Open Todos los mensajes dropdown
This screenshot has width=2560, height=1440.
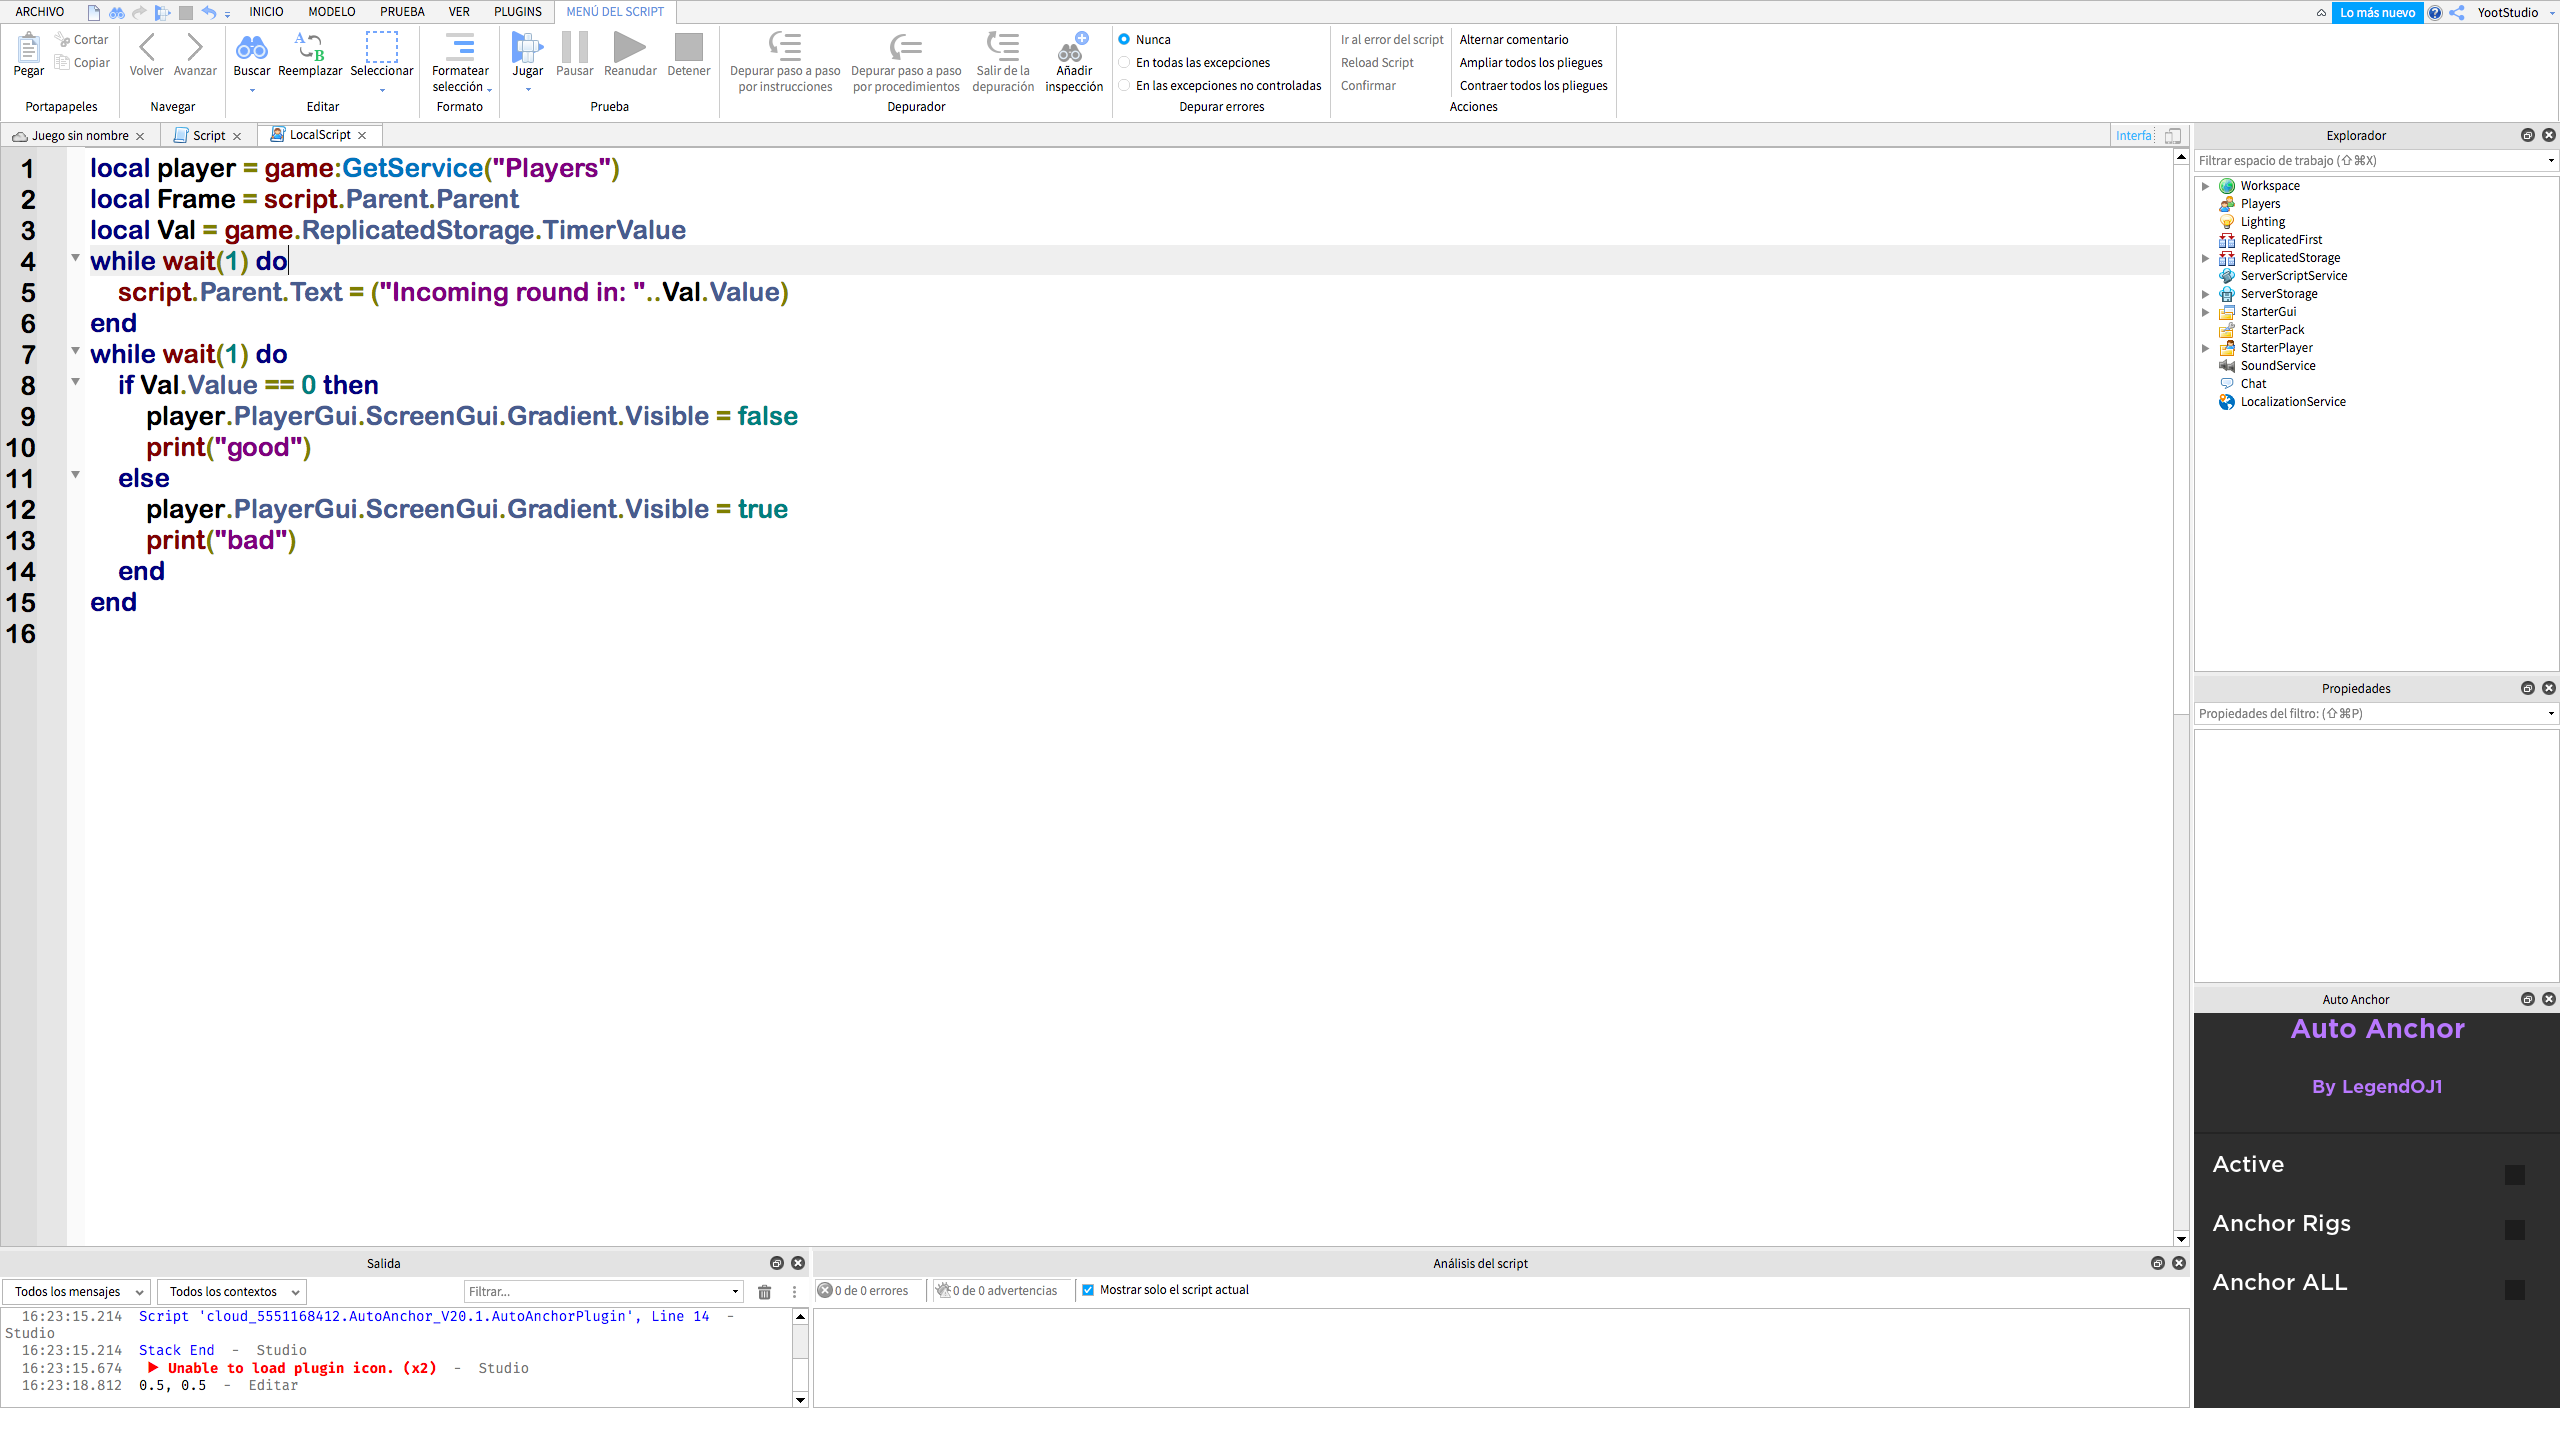76,1292
